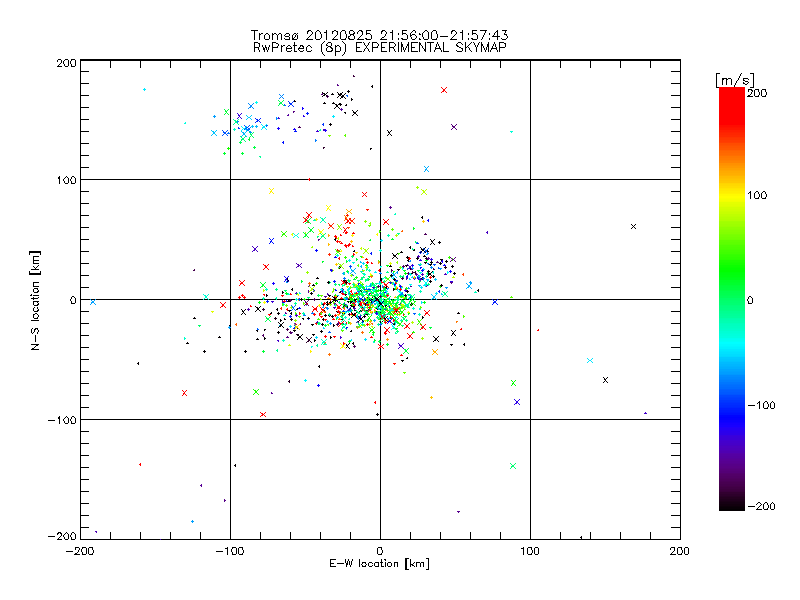
Task: Click the x-axis tick label 200
Action: [680, 551]
